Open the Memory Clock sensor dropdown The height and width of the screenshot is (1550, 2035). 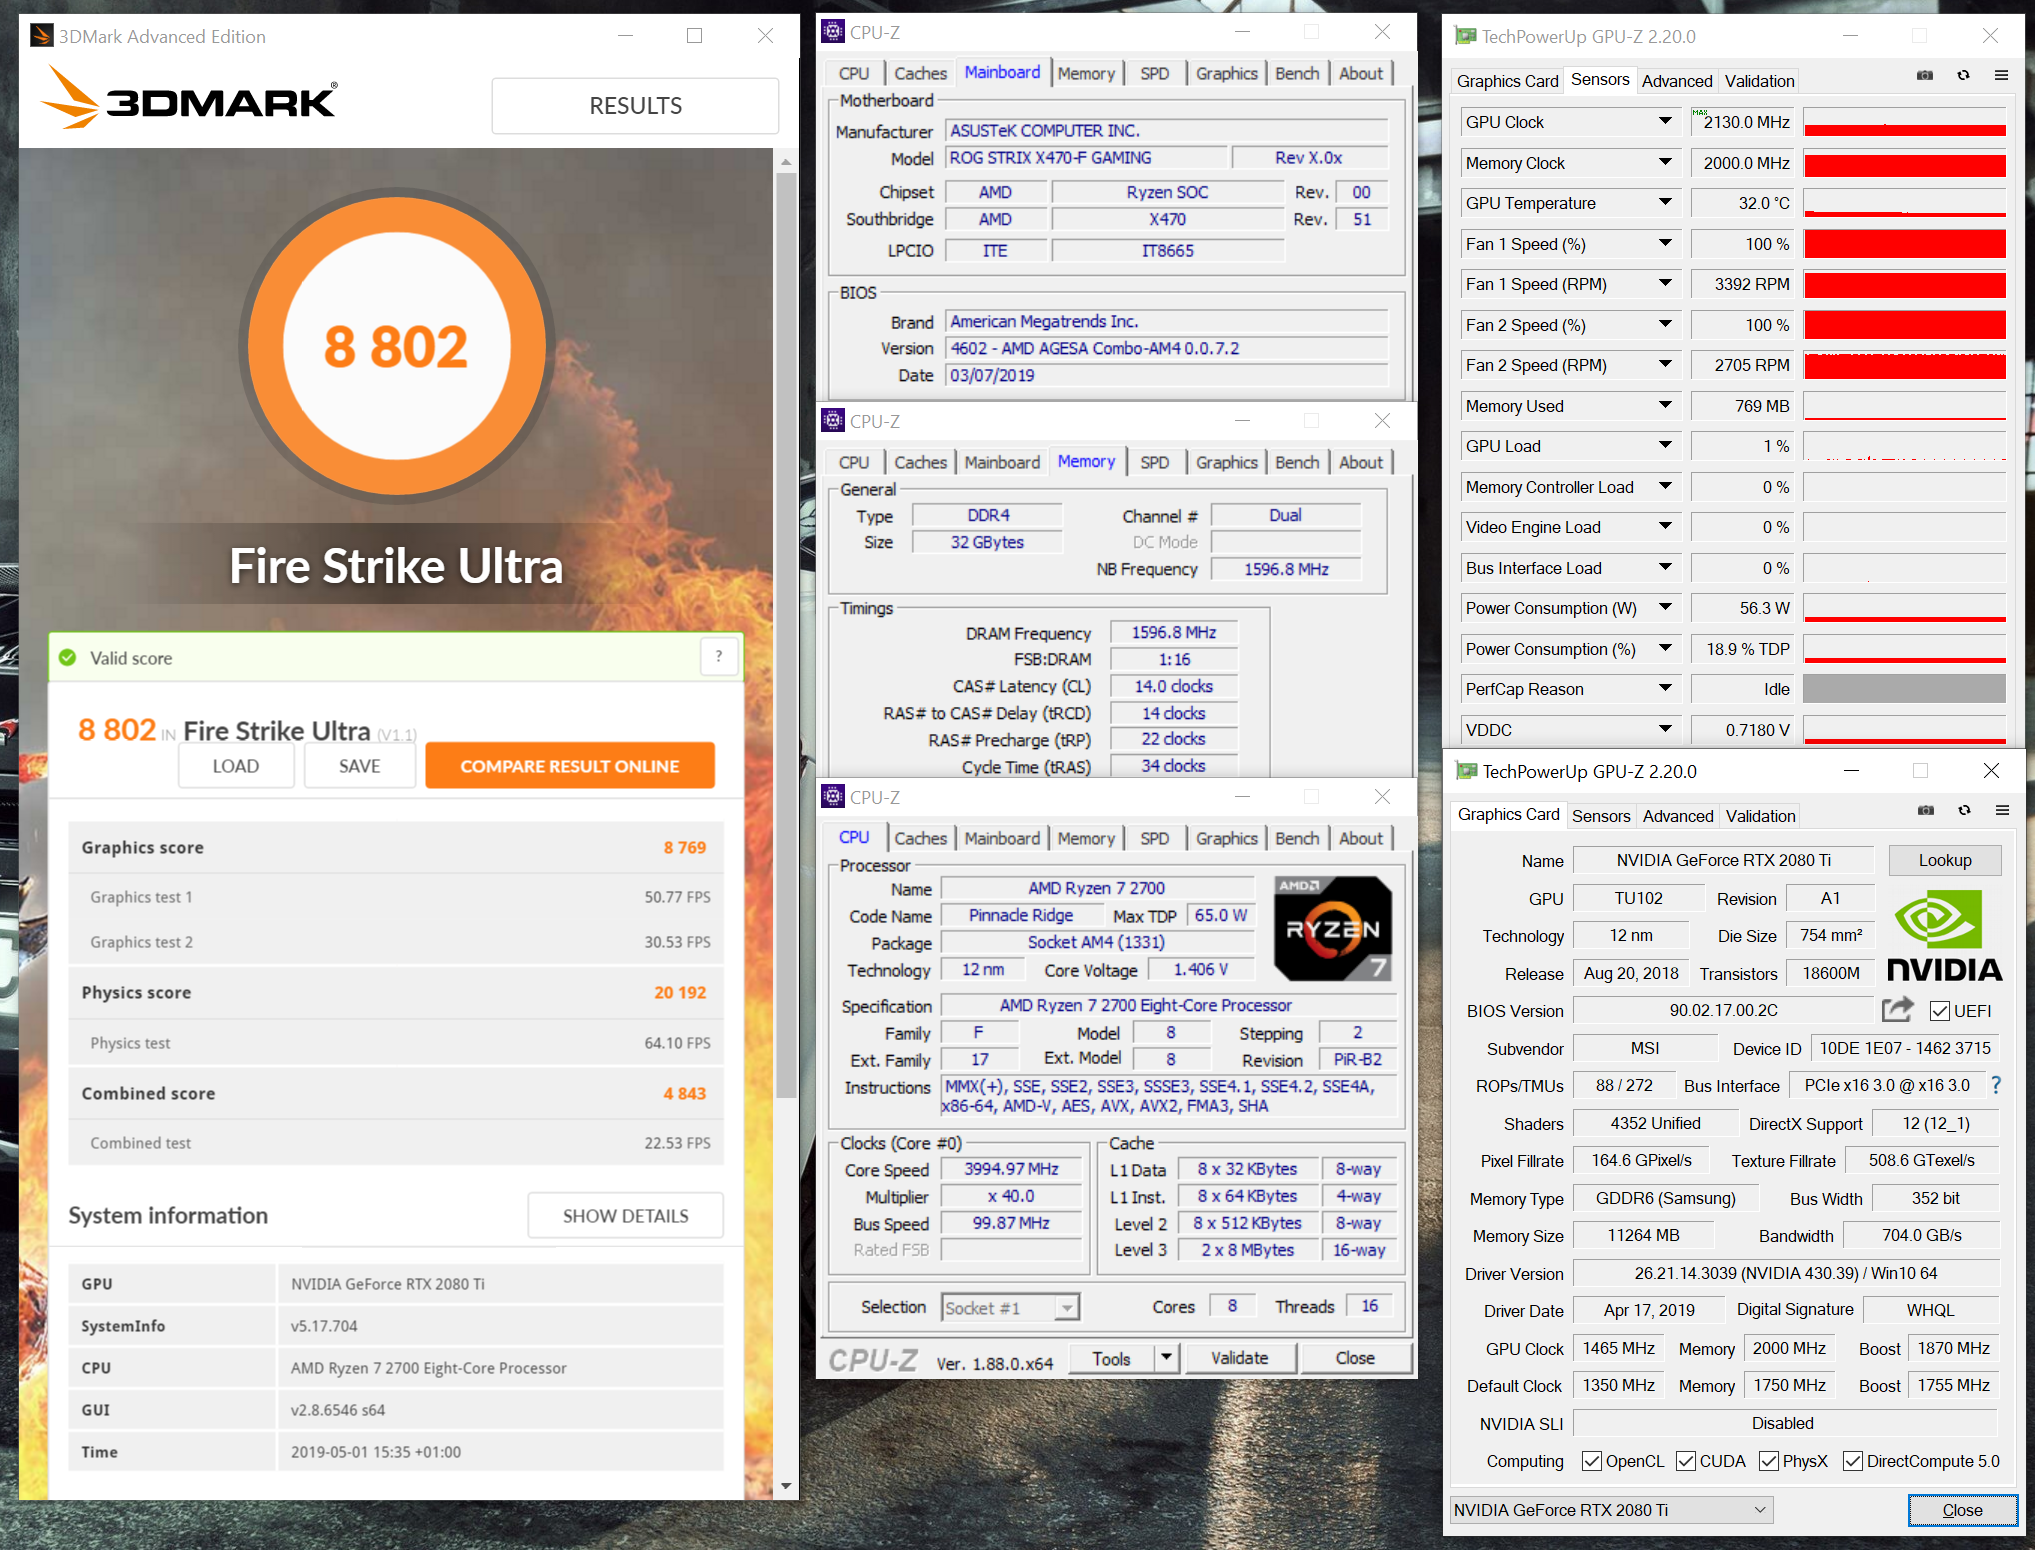[x=1665, y=162]
